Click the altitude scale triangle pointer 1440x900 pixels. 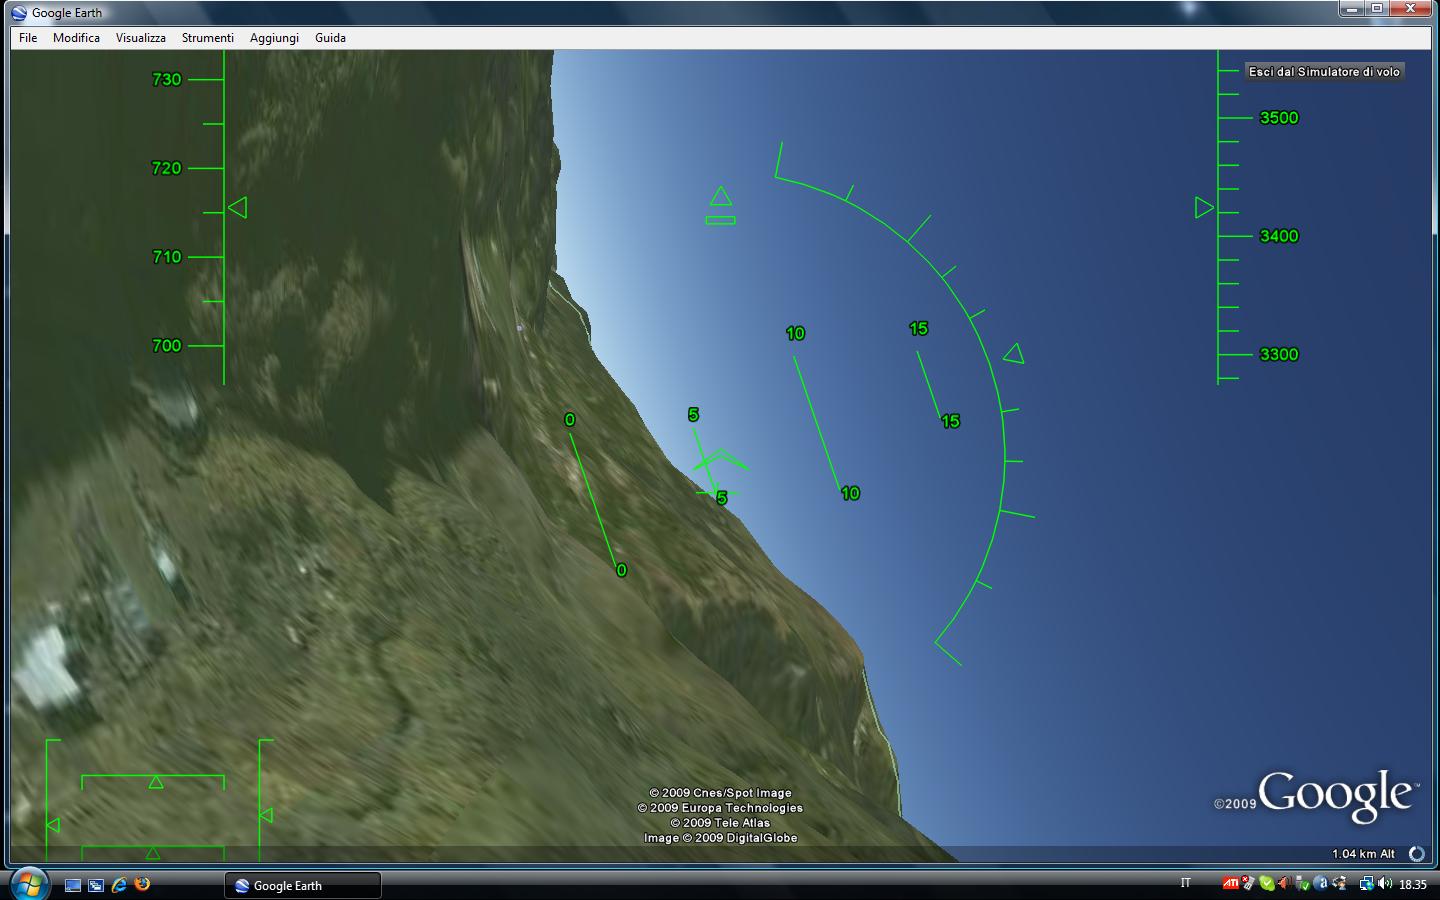[1204, 208]
